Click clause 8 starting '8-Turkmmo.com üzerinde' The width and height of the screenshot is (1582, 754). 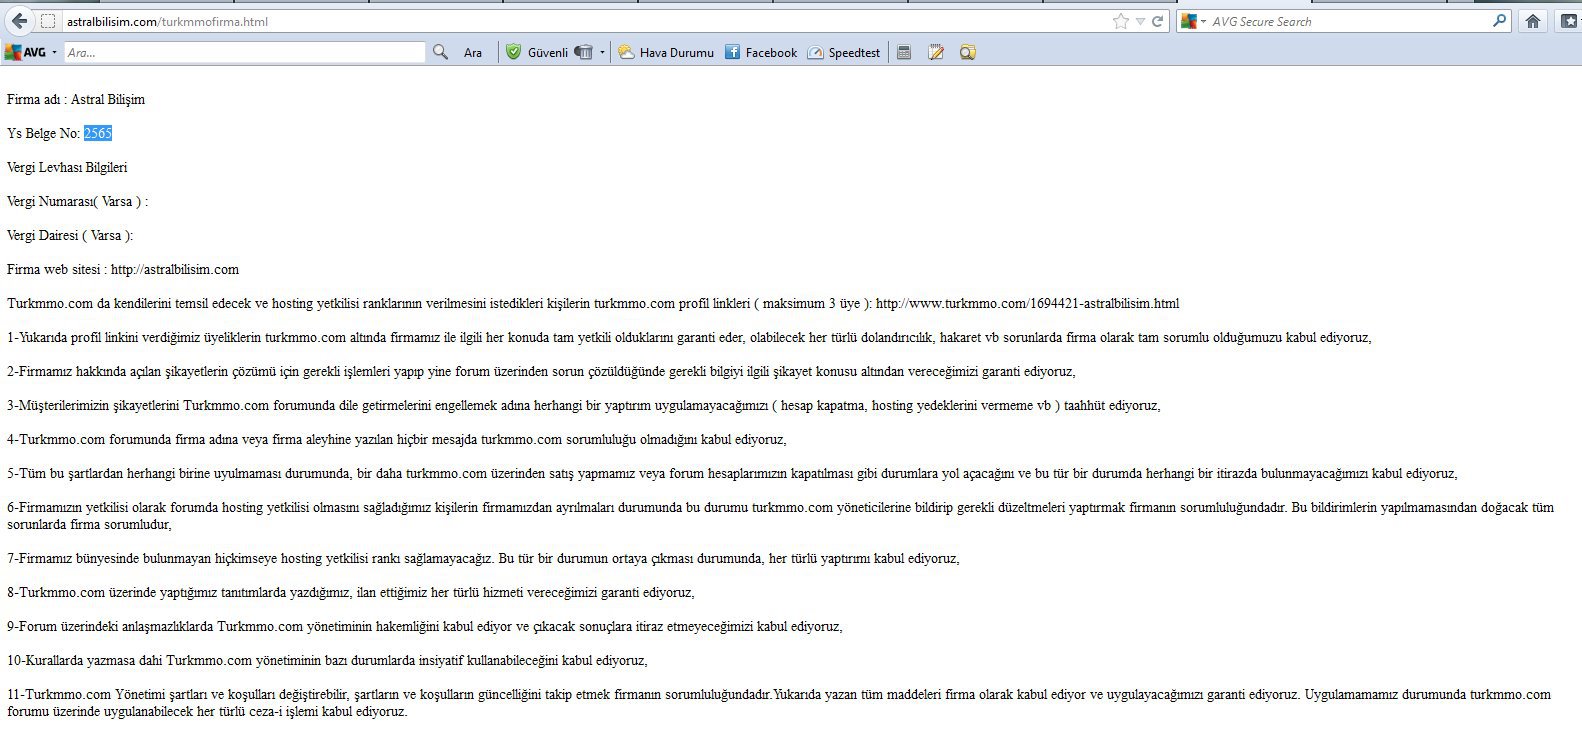tap(351, 592)
